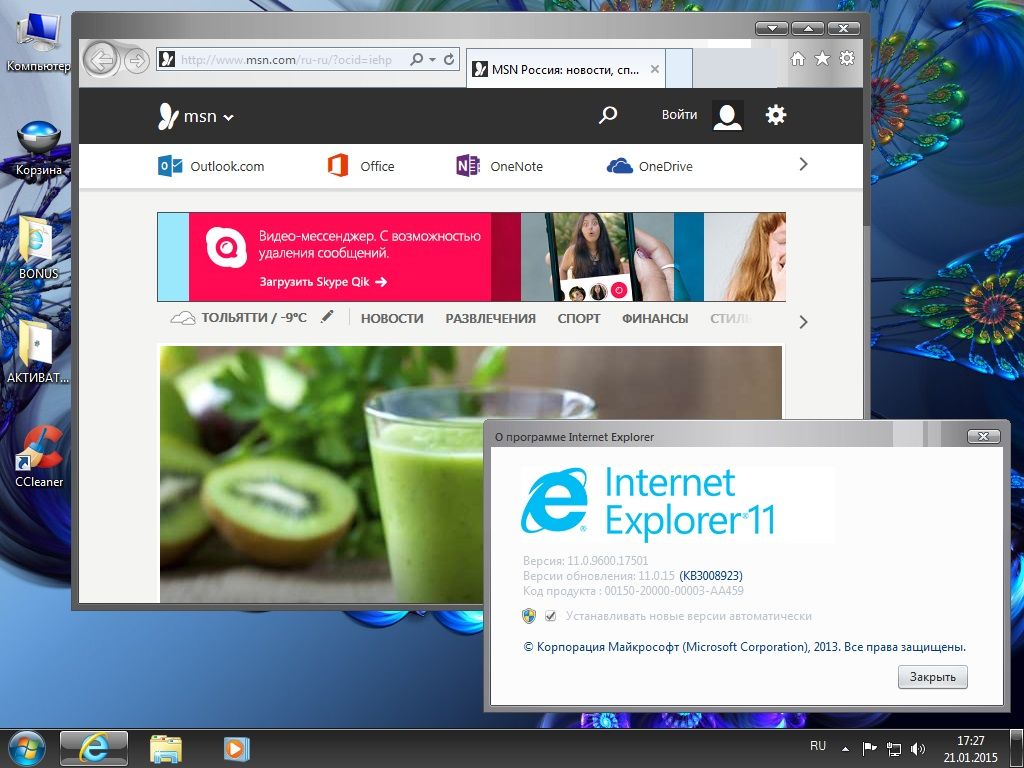The width and height of the screenshot is (1024, 768).
Task: Click the Microsoft Corporation copyright link
Action: [x=744, y=647]
